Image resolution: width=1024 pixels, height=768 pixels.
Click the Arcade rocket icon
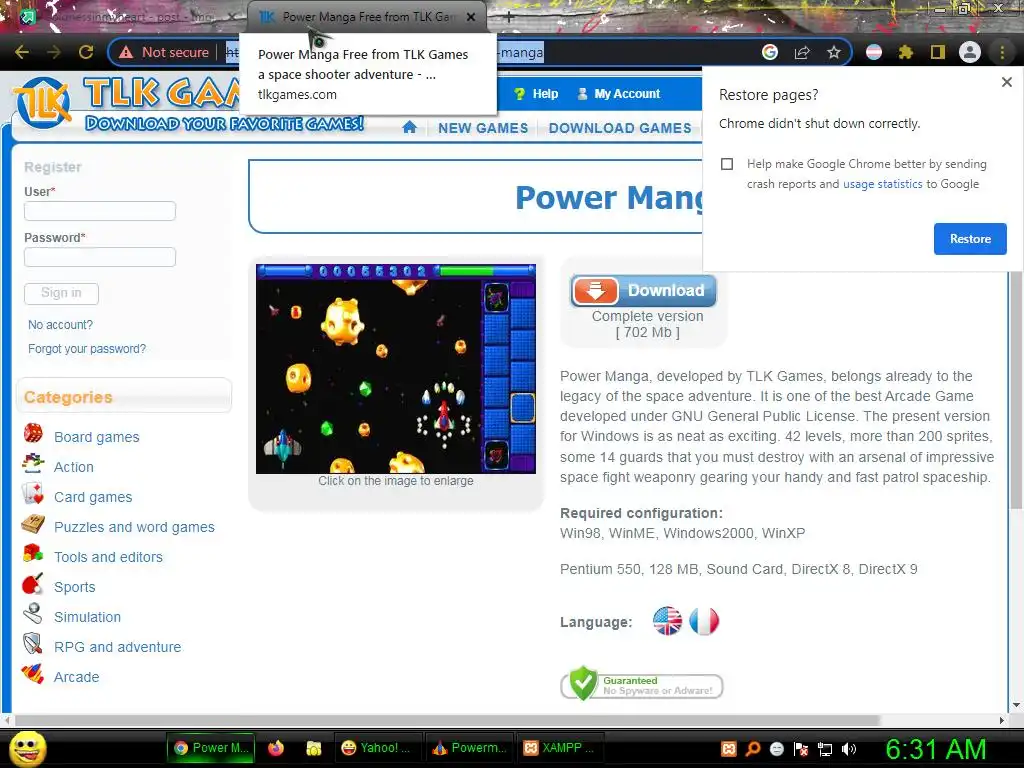click(x=33, y=674)
